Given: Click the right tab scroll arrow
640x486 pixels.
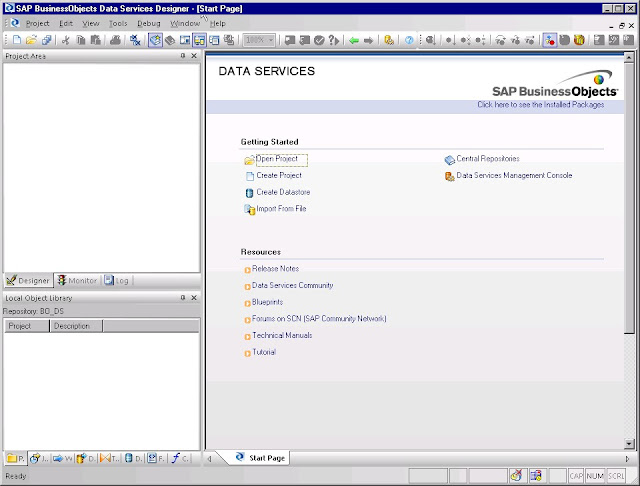Looking at the screenshot, I should [x=628, y=459].
